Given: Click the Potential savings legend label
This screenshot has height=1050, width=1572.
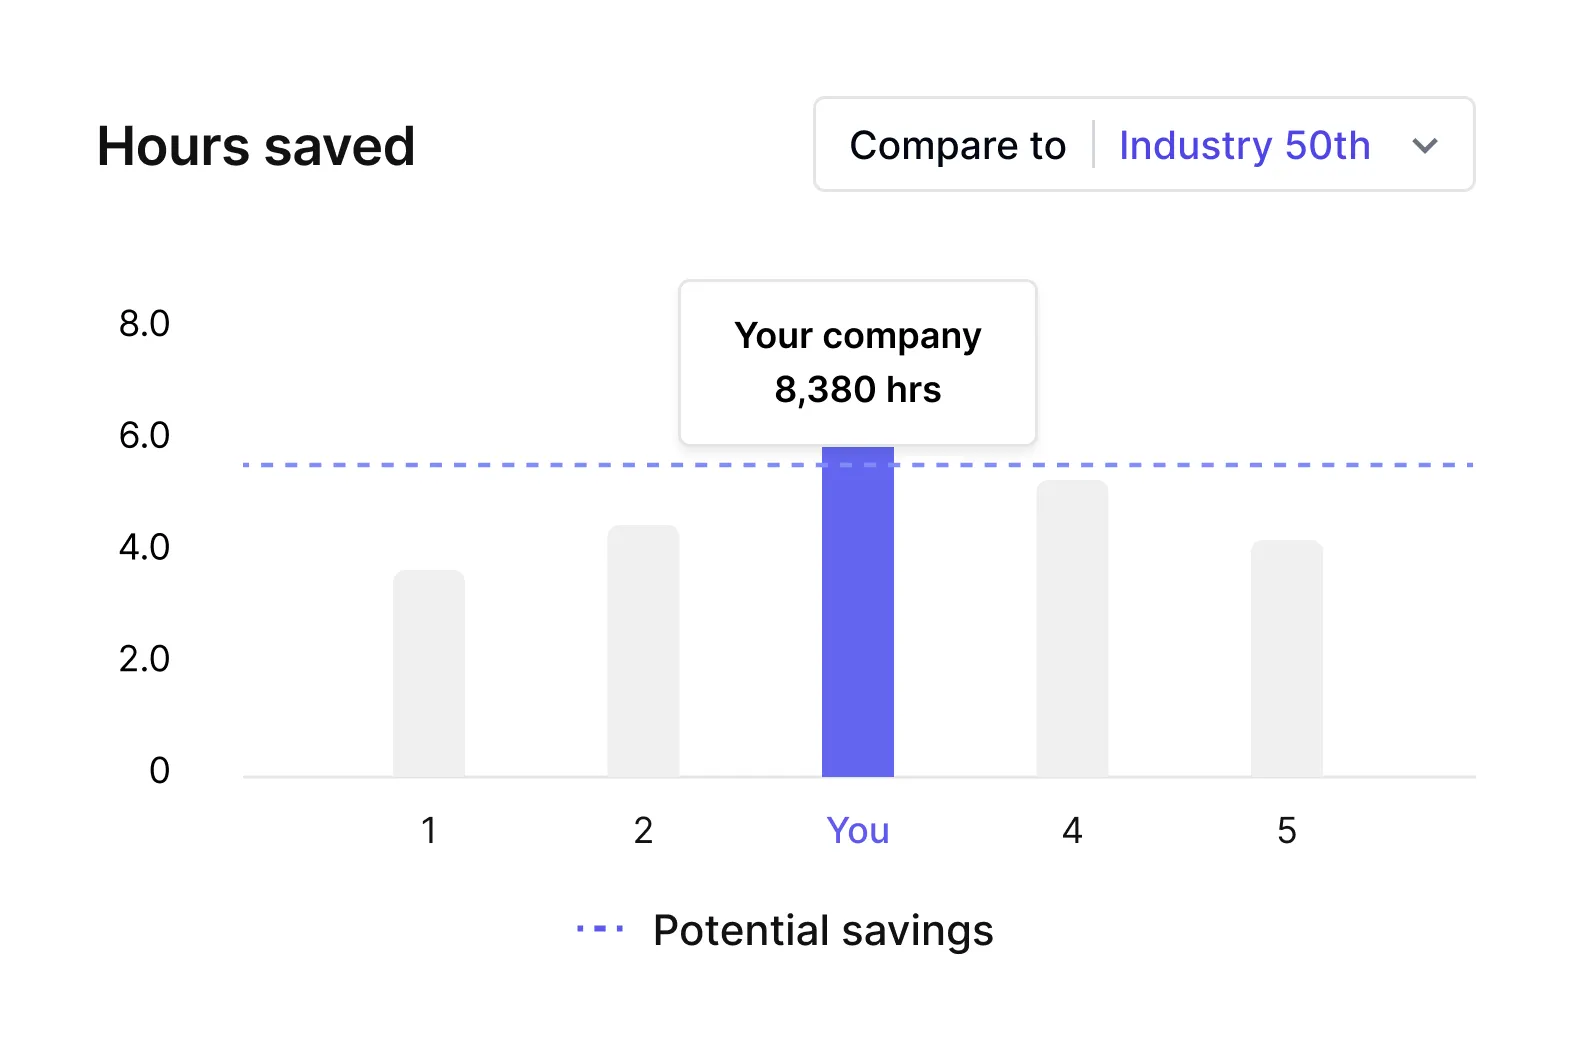Looking at the screenshot, I should point(823,930).
